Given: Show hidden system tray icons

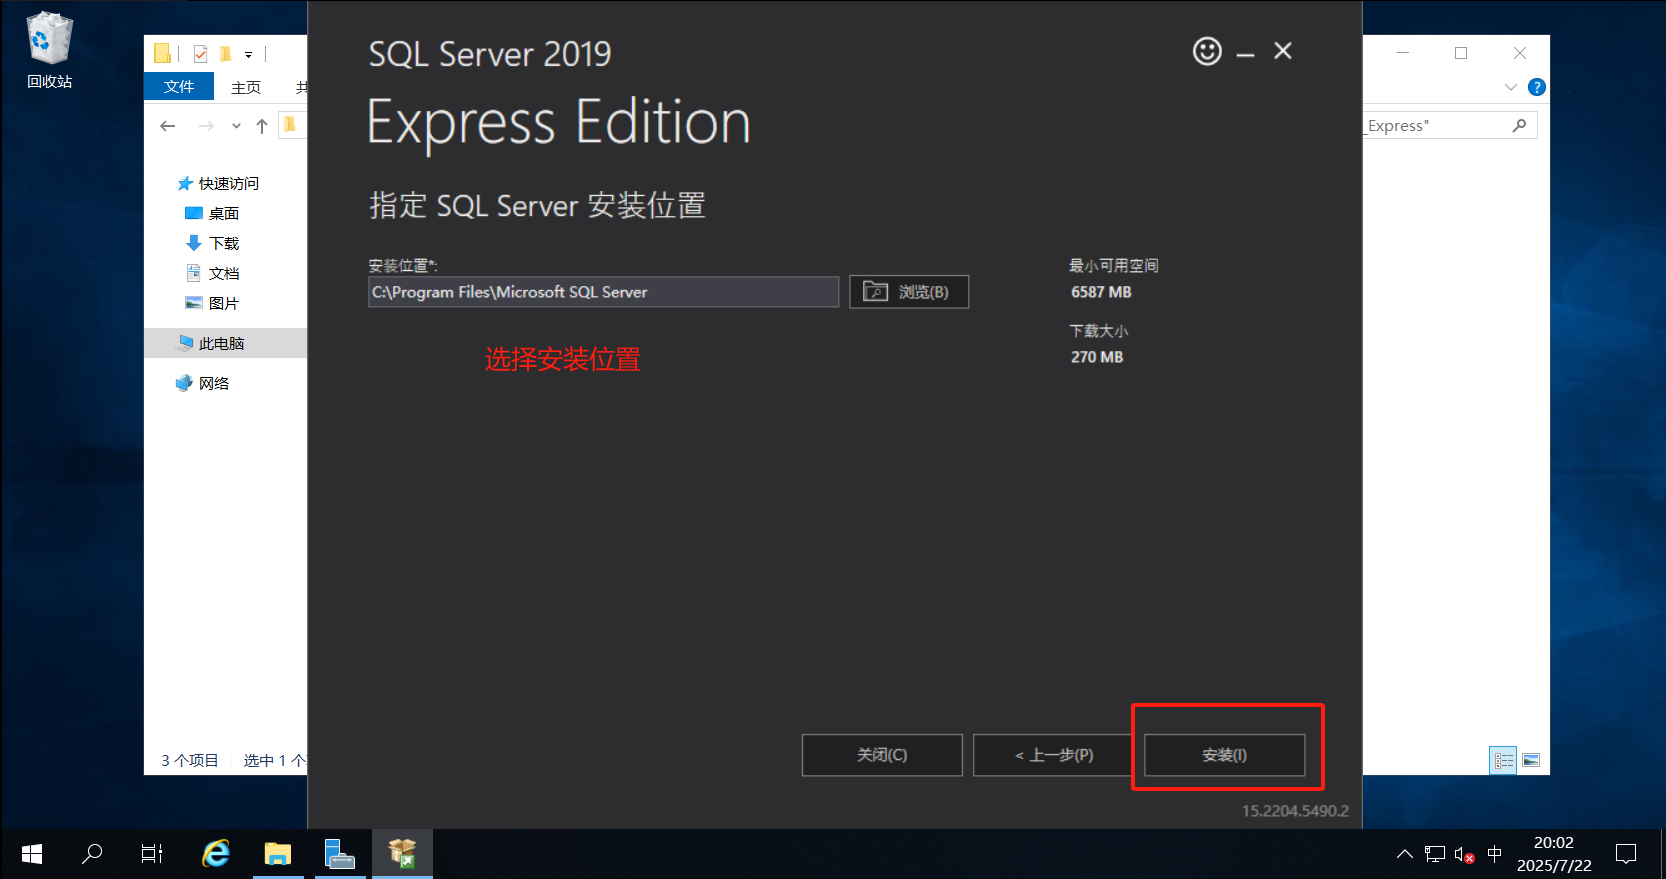Looking at the screenshot, I should coord(1405,854).
